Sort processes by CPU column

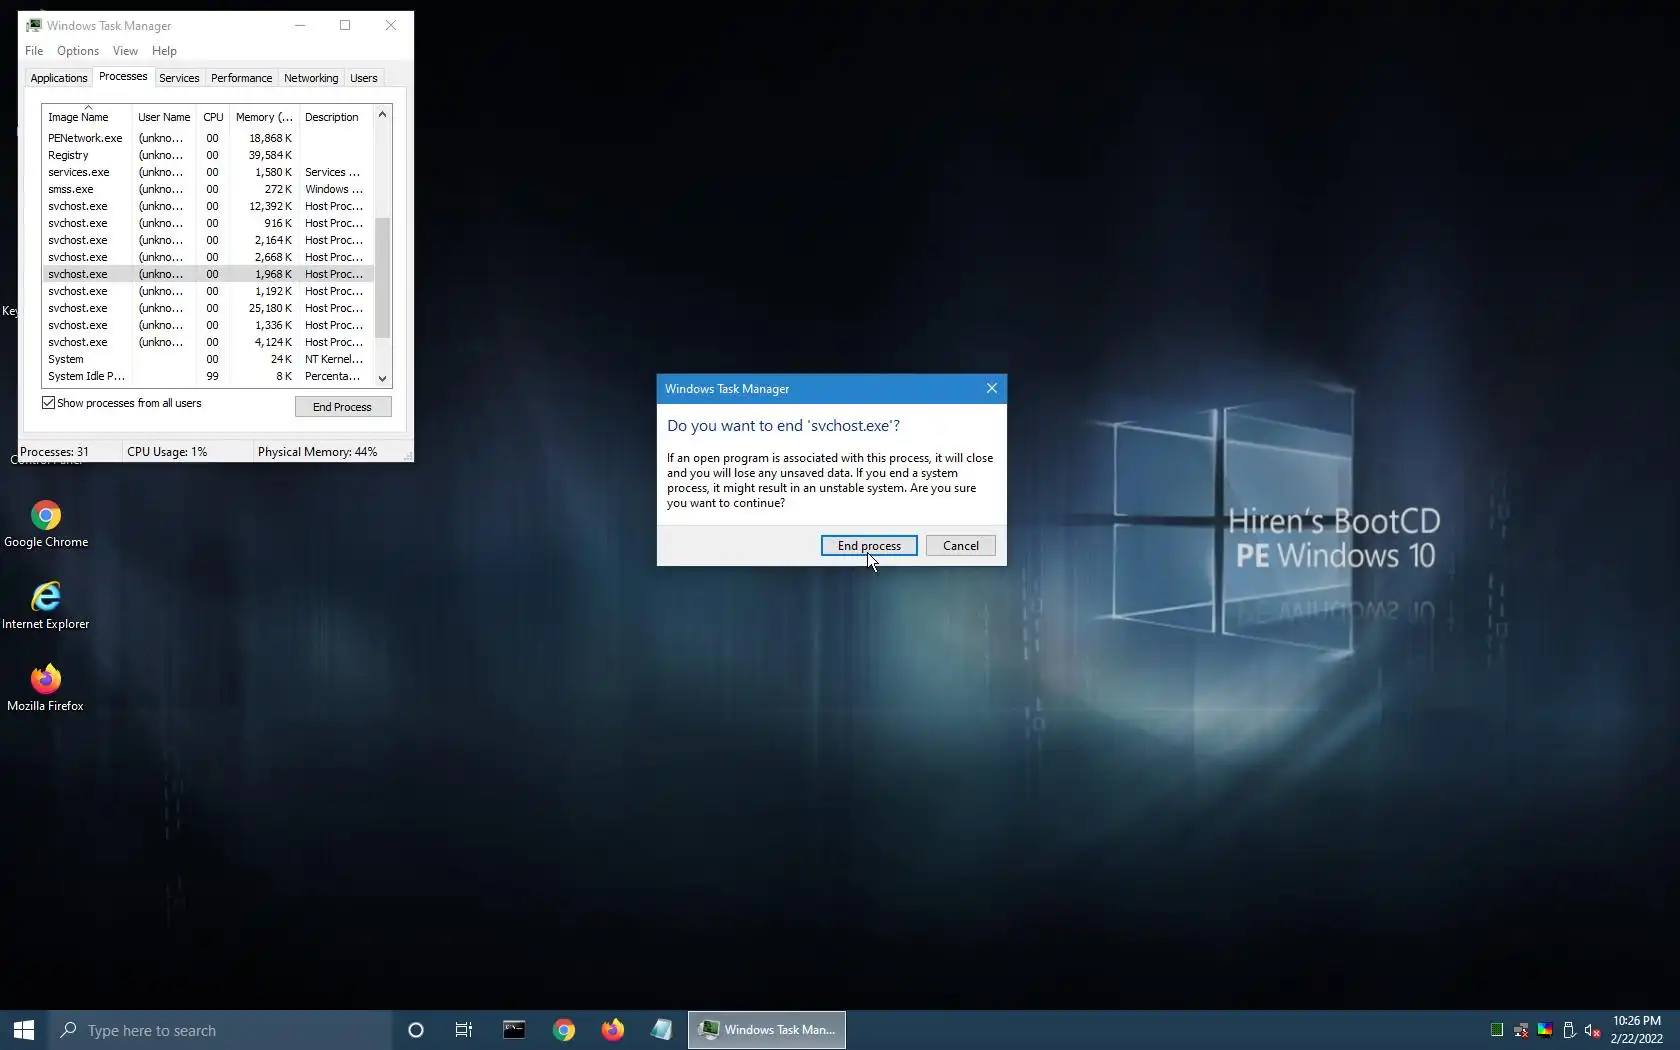pyautogui.click(x=213, y=117)
